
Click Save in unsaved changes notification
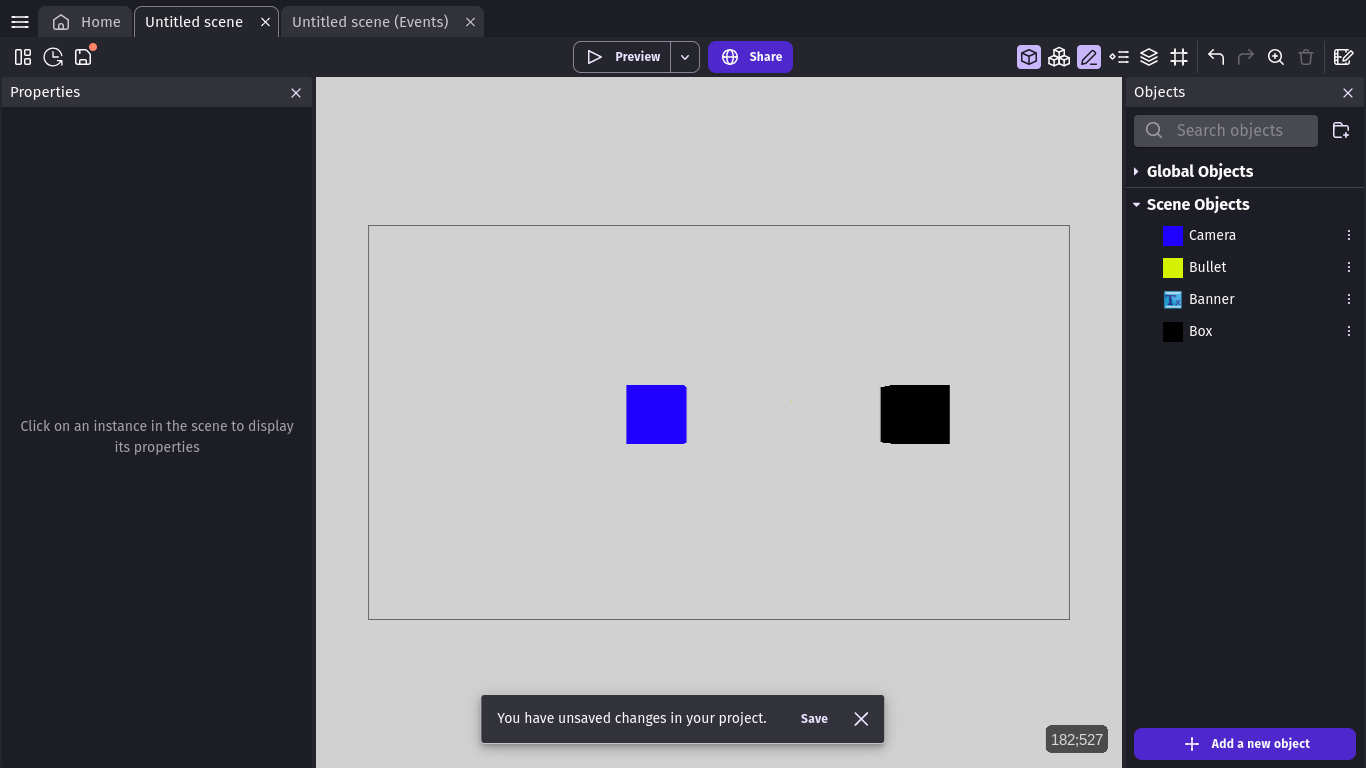[x=814, y=719]
